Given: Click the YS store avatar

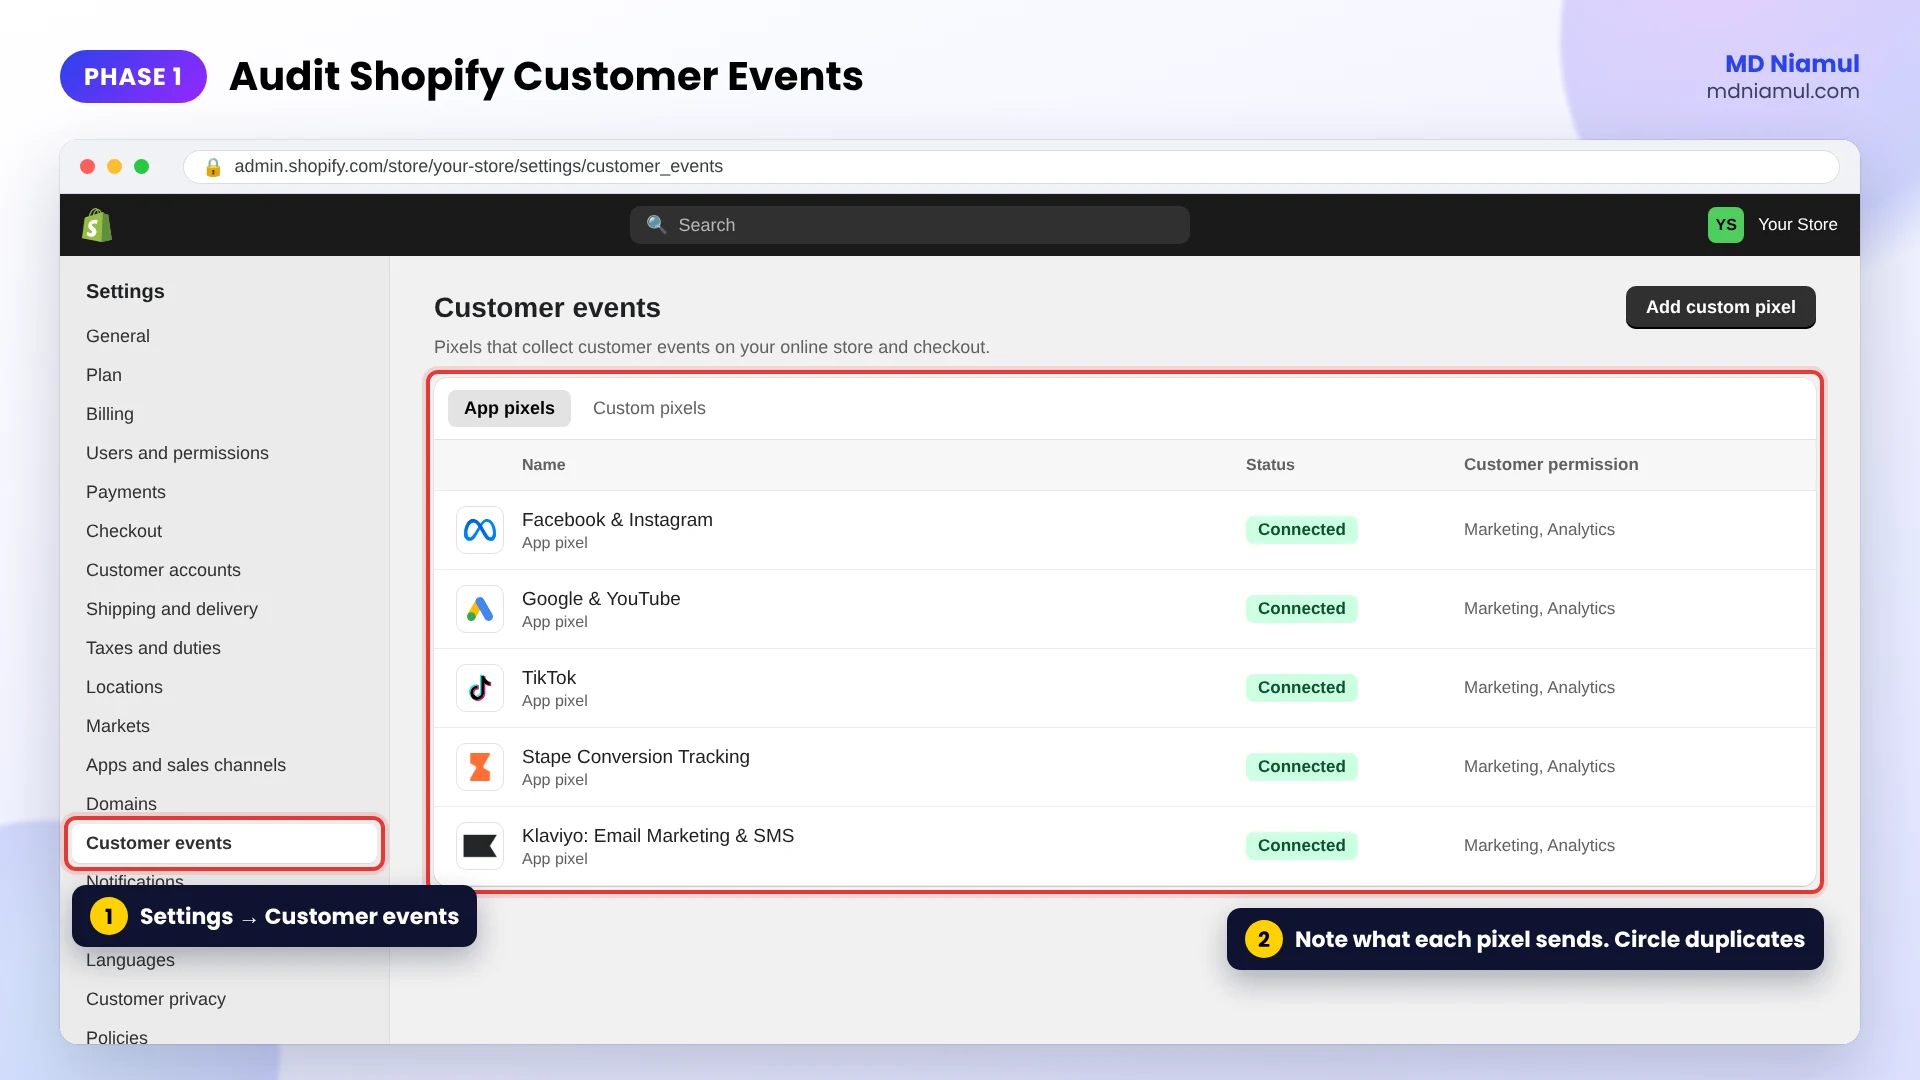Looking at the screenshot, I should pyautogui.click(x=1725, y=225).
